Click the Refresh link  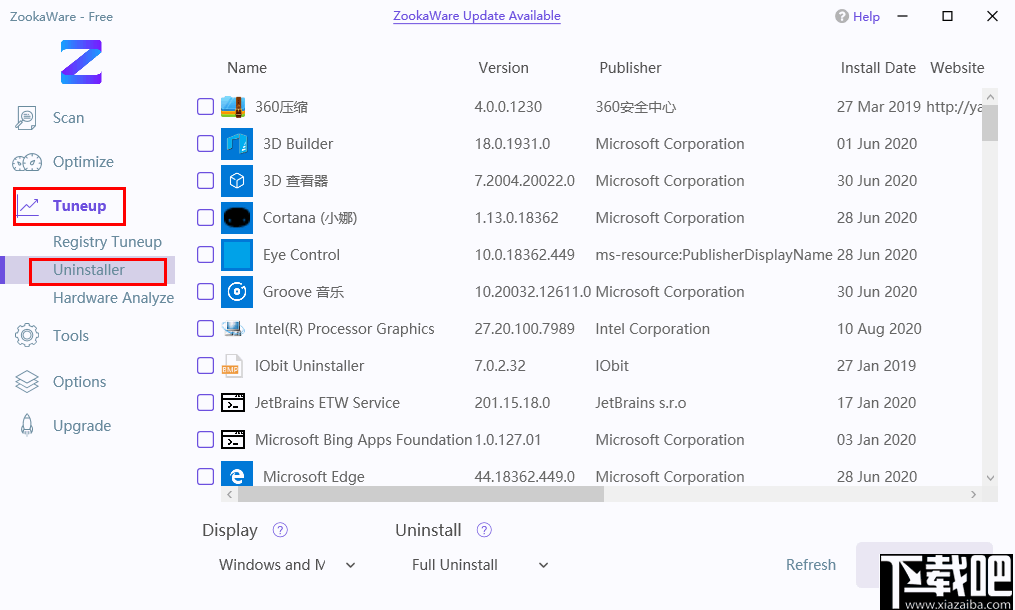tap(810, 565)
